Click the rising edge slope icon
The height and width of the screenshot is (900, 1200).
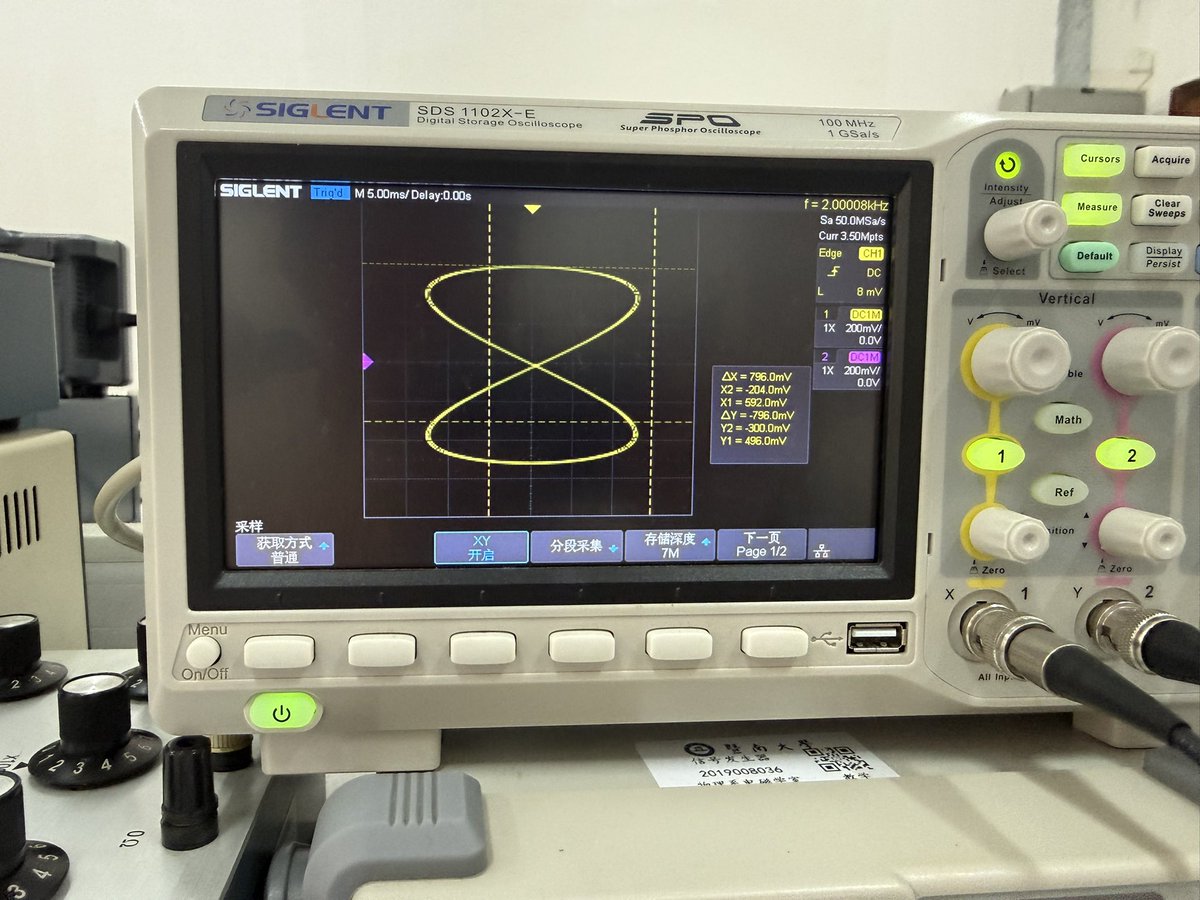pos(833,272)
